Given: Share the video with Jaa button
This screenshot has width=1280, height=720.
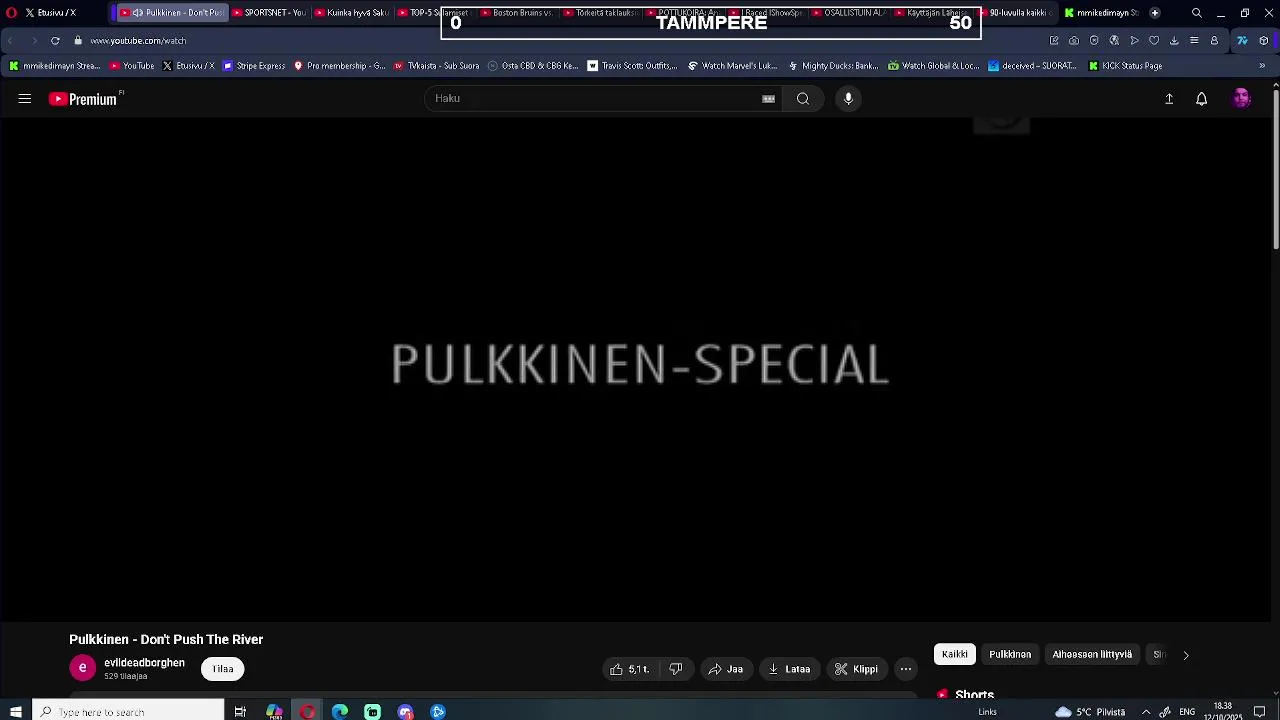Looking at the screenshot, I should point(726,669).
